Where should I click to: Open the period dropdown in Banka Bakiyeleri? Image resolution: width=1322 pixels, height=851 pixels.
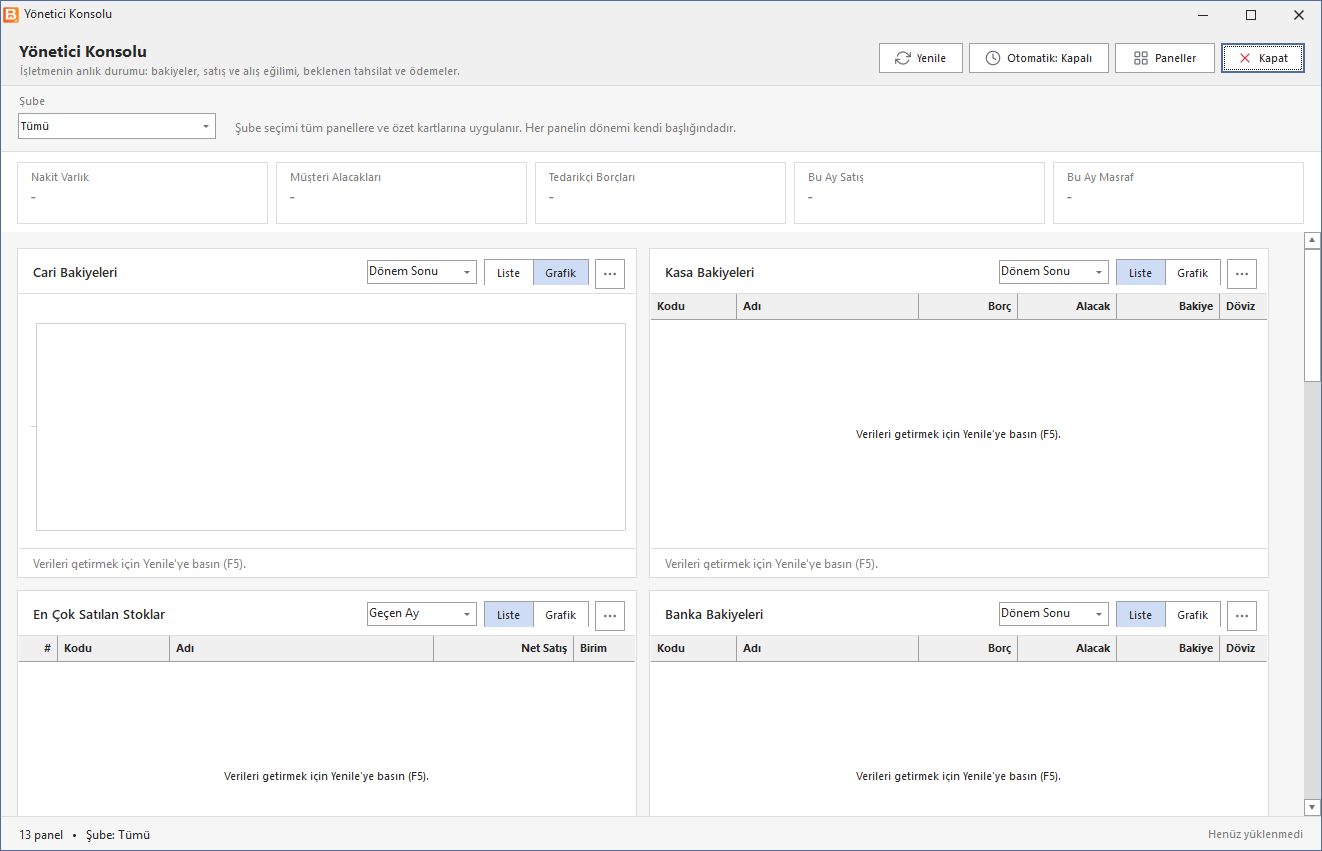coord(1054,614)
